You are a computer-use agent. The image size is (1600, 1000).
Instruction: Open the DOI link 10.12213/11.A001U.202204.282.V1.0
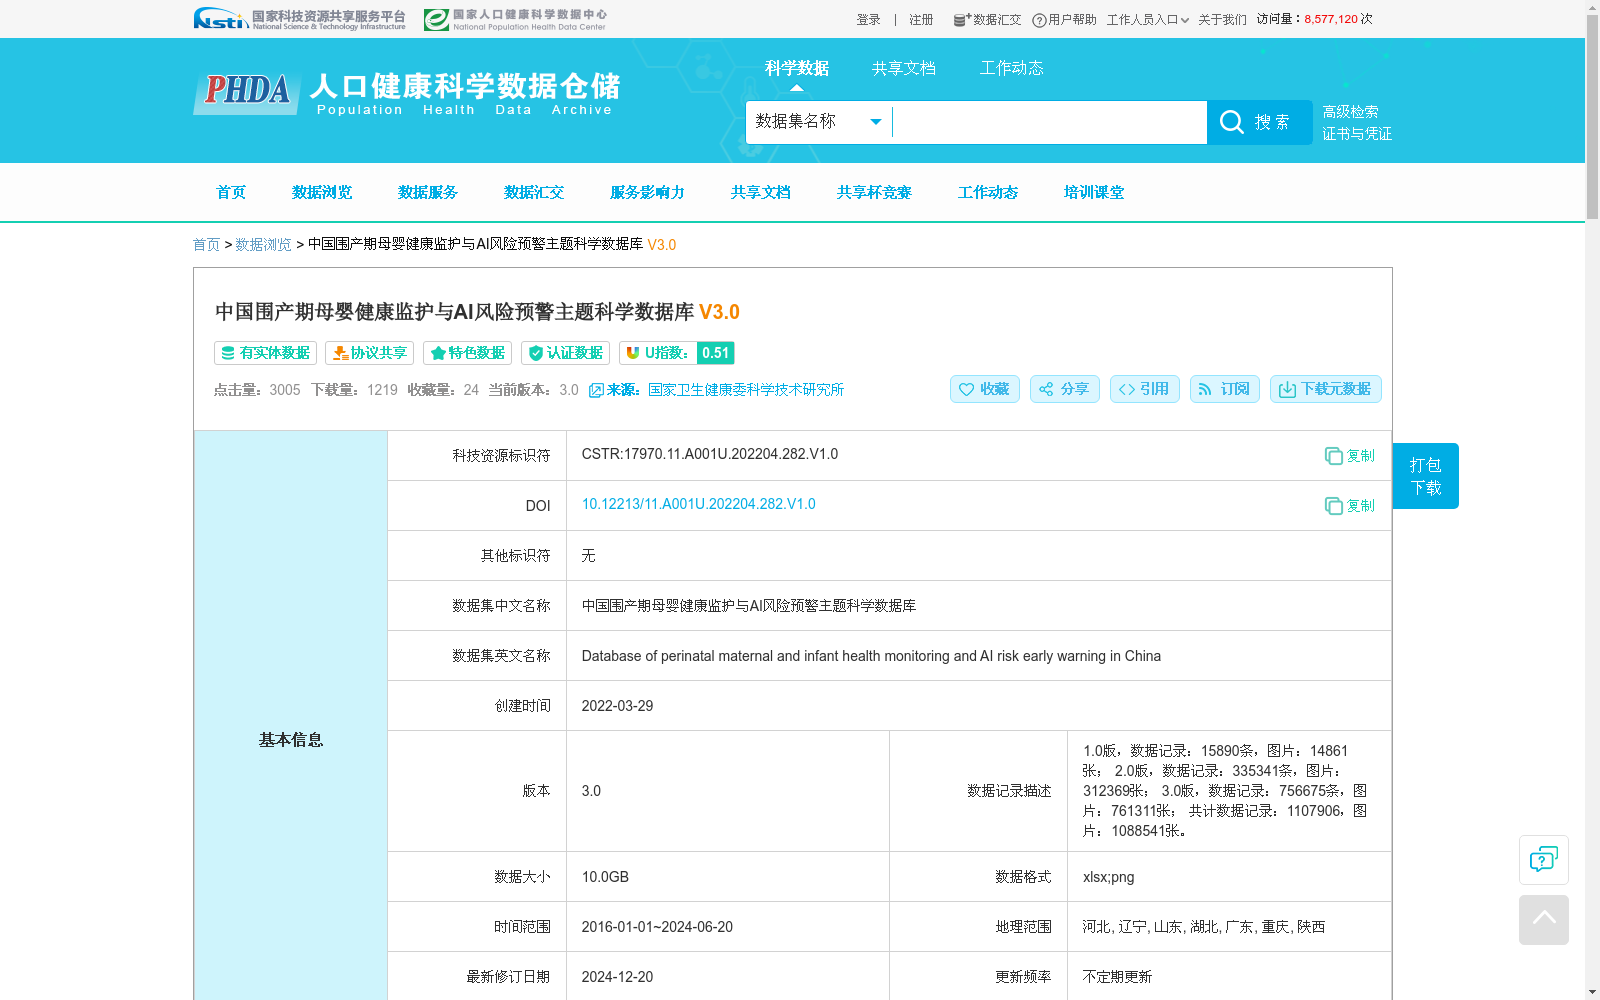698,504
